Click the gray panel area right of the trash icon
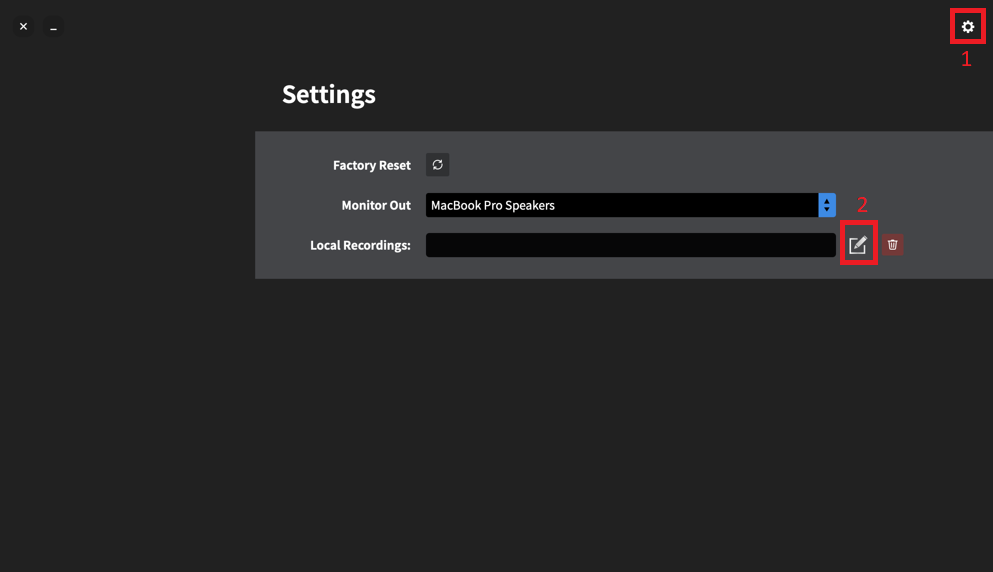The height and width of the screenshot is (572, 993). (948, 245)
